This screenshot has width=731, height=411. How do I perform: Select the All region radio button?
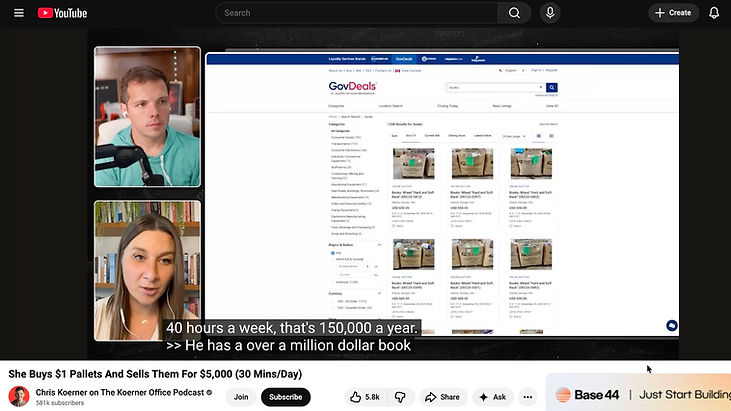[x=333, y=253]
